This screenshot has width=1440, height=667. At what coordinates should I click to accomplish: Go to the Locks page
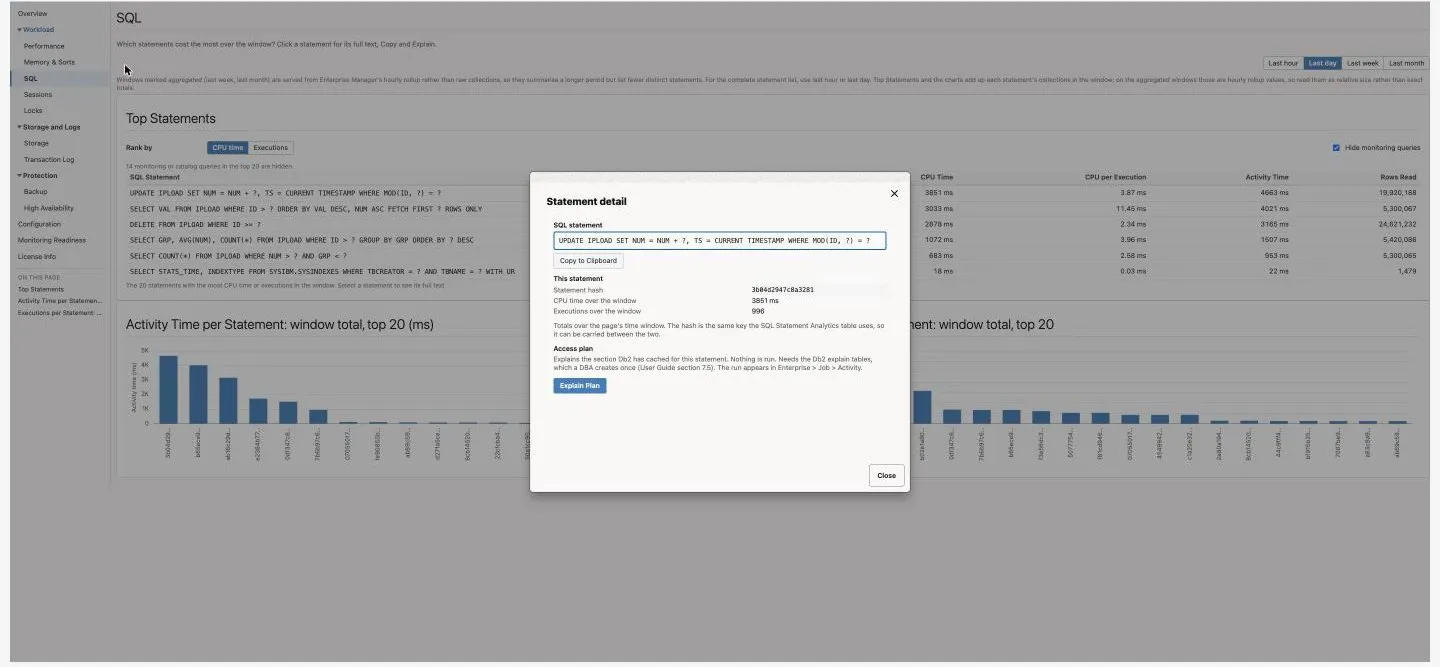click(33, 110)
